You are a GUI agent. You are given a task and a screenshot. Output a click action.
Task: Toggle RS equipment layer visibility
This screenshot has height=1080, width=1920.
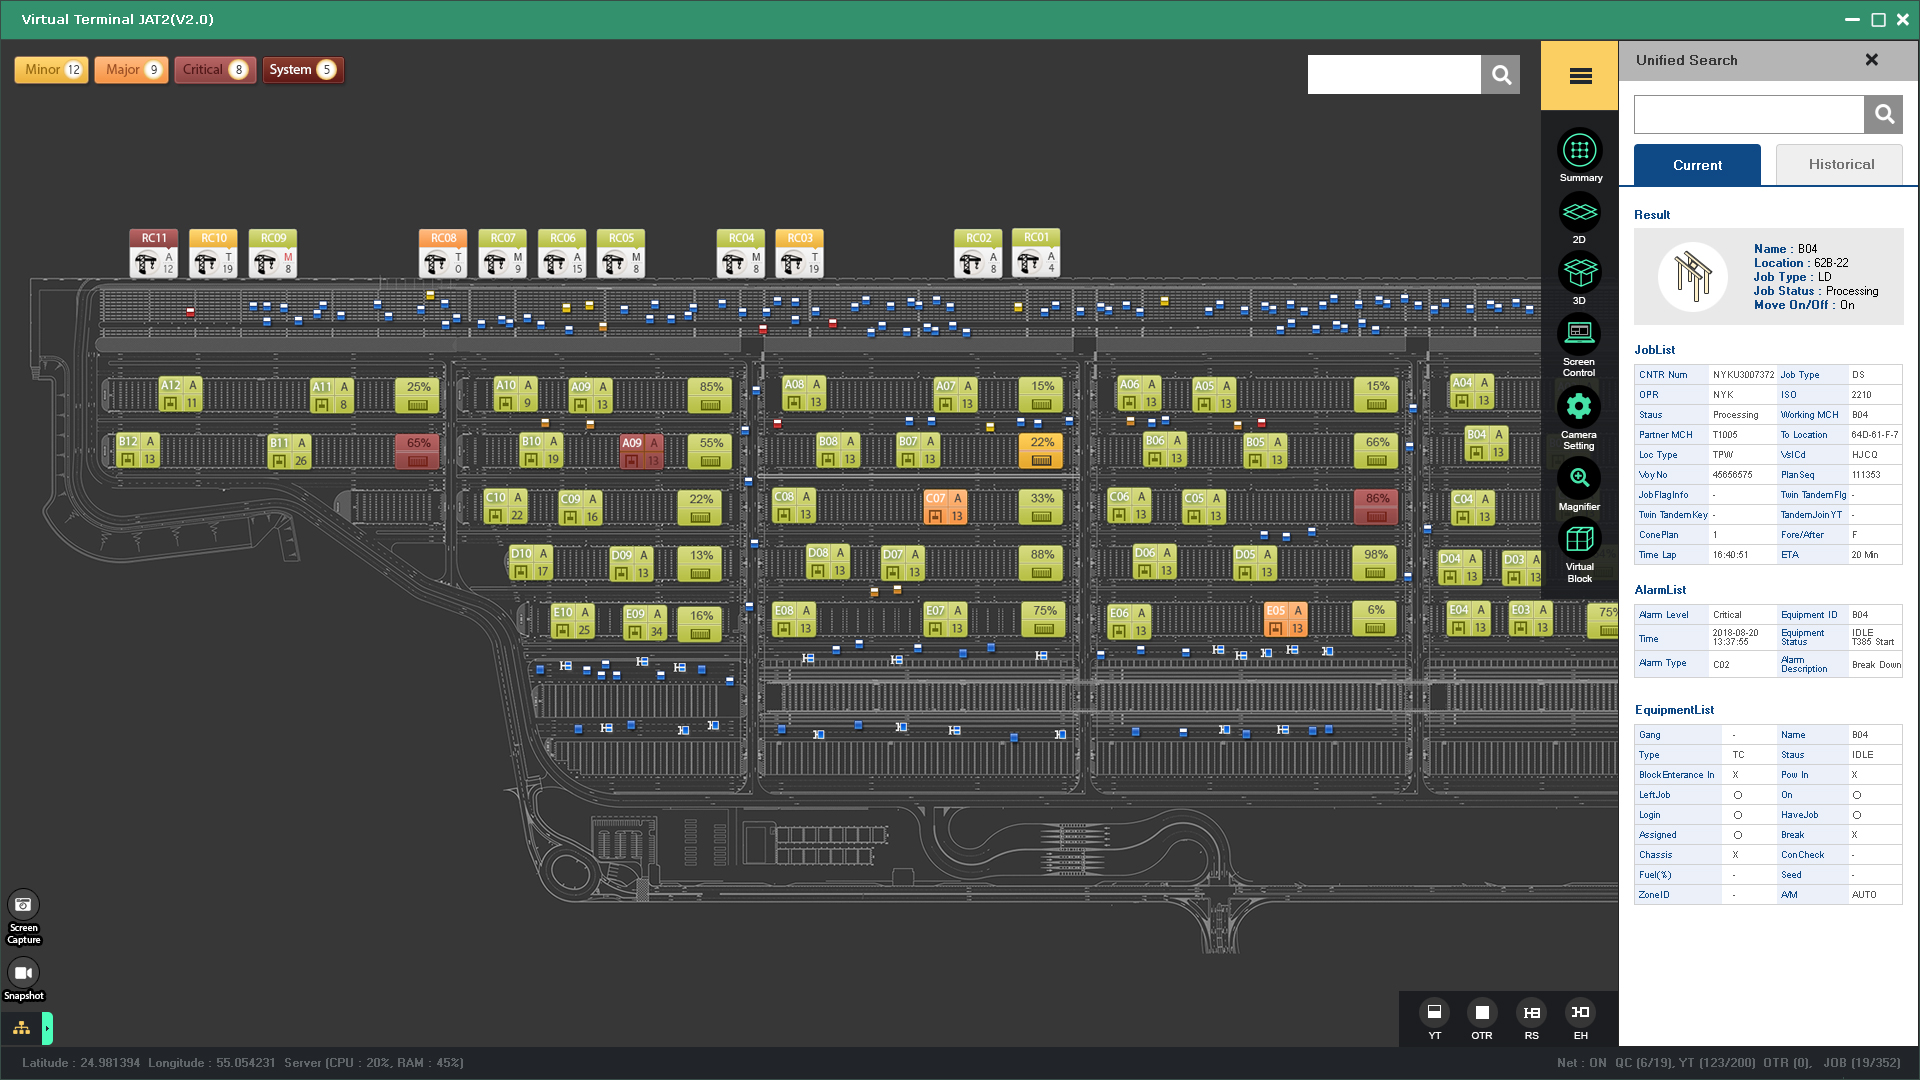coord(1531,1012)
